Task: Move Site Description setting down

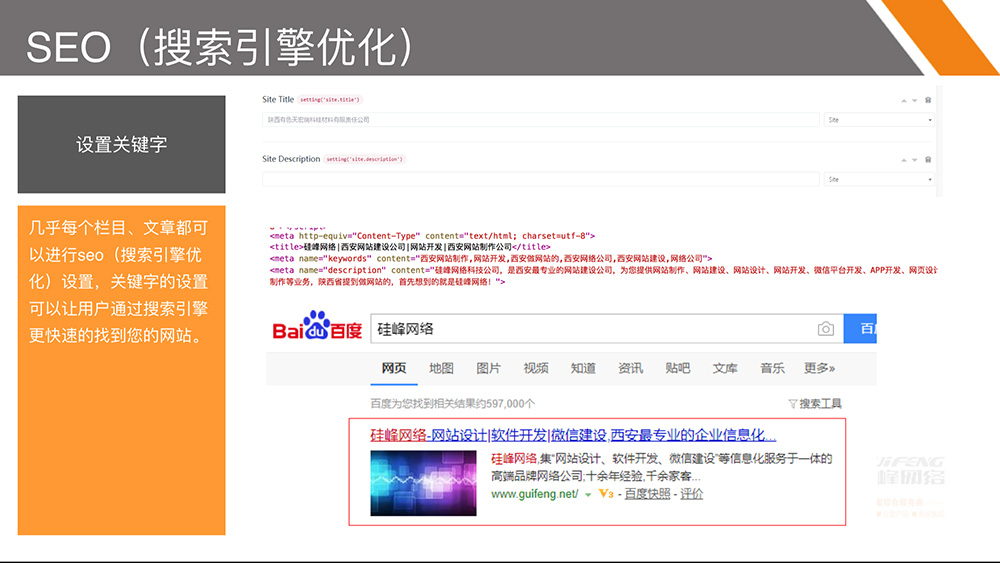Action: (915, 160)
